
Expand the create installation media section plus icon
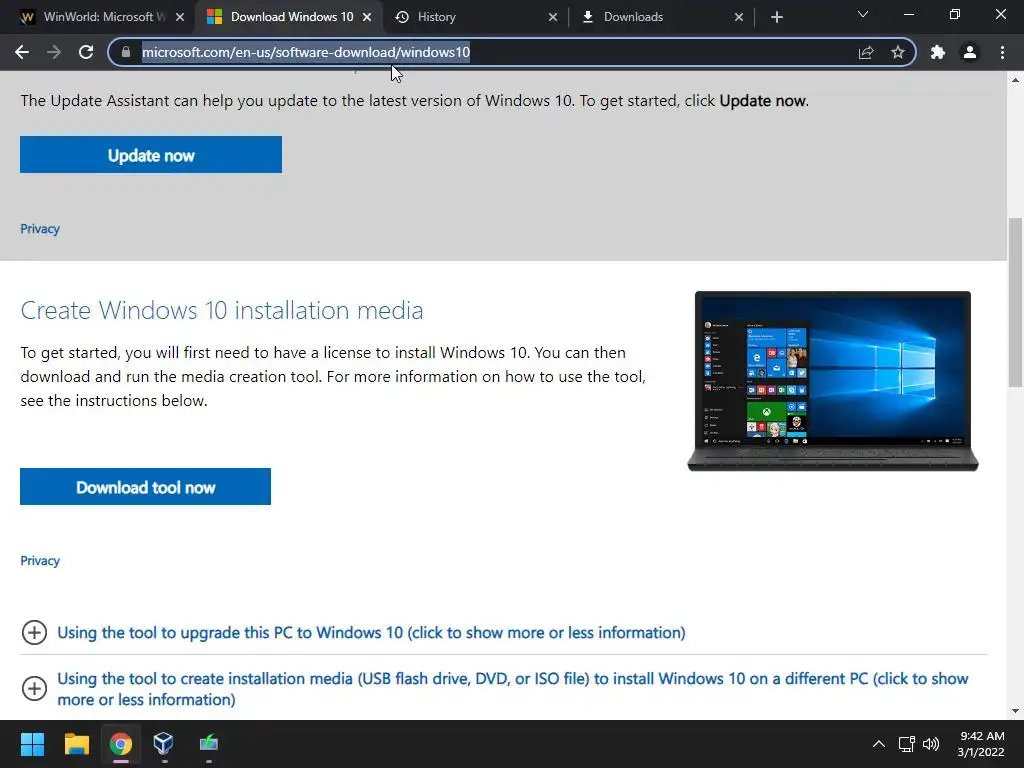point(34,688)
